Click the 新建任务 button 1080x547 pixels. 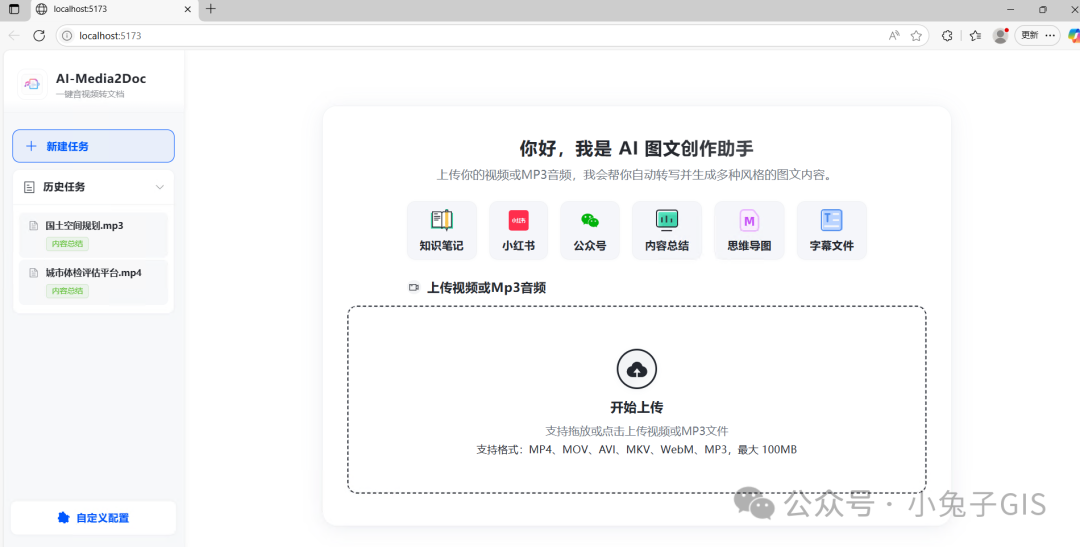click(93, 146)
